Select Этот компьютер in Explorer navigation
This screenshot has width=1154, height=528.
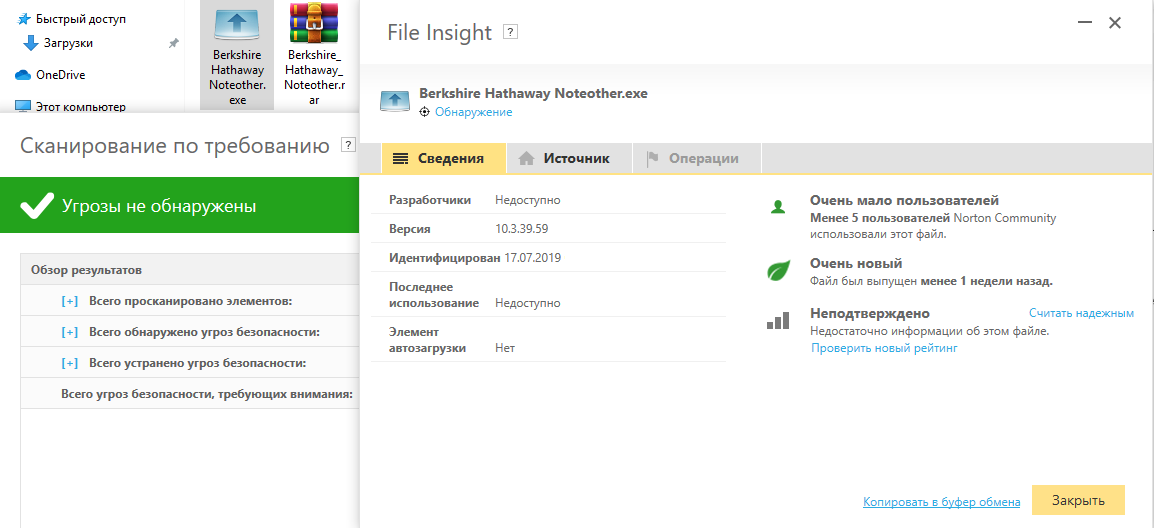point(81,107)
